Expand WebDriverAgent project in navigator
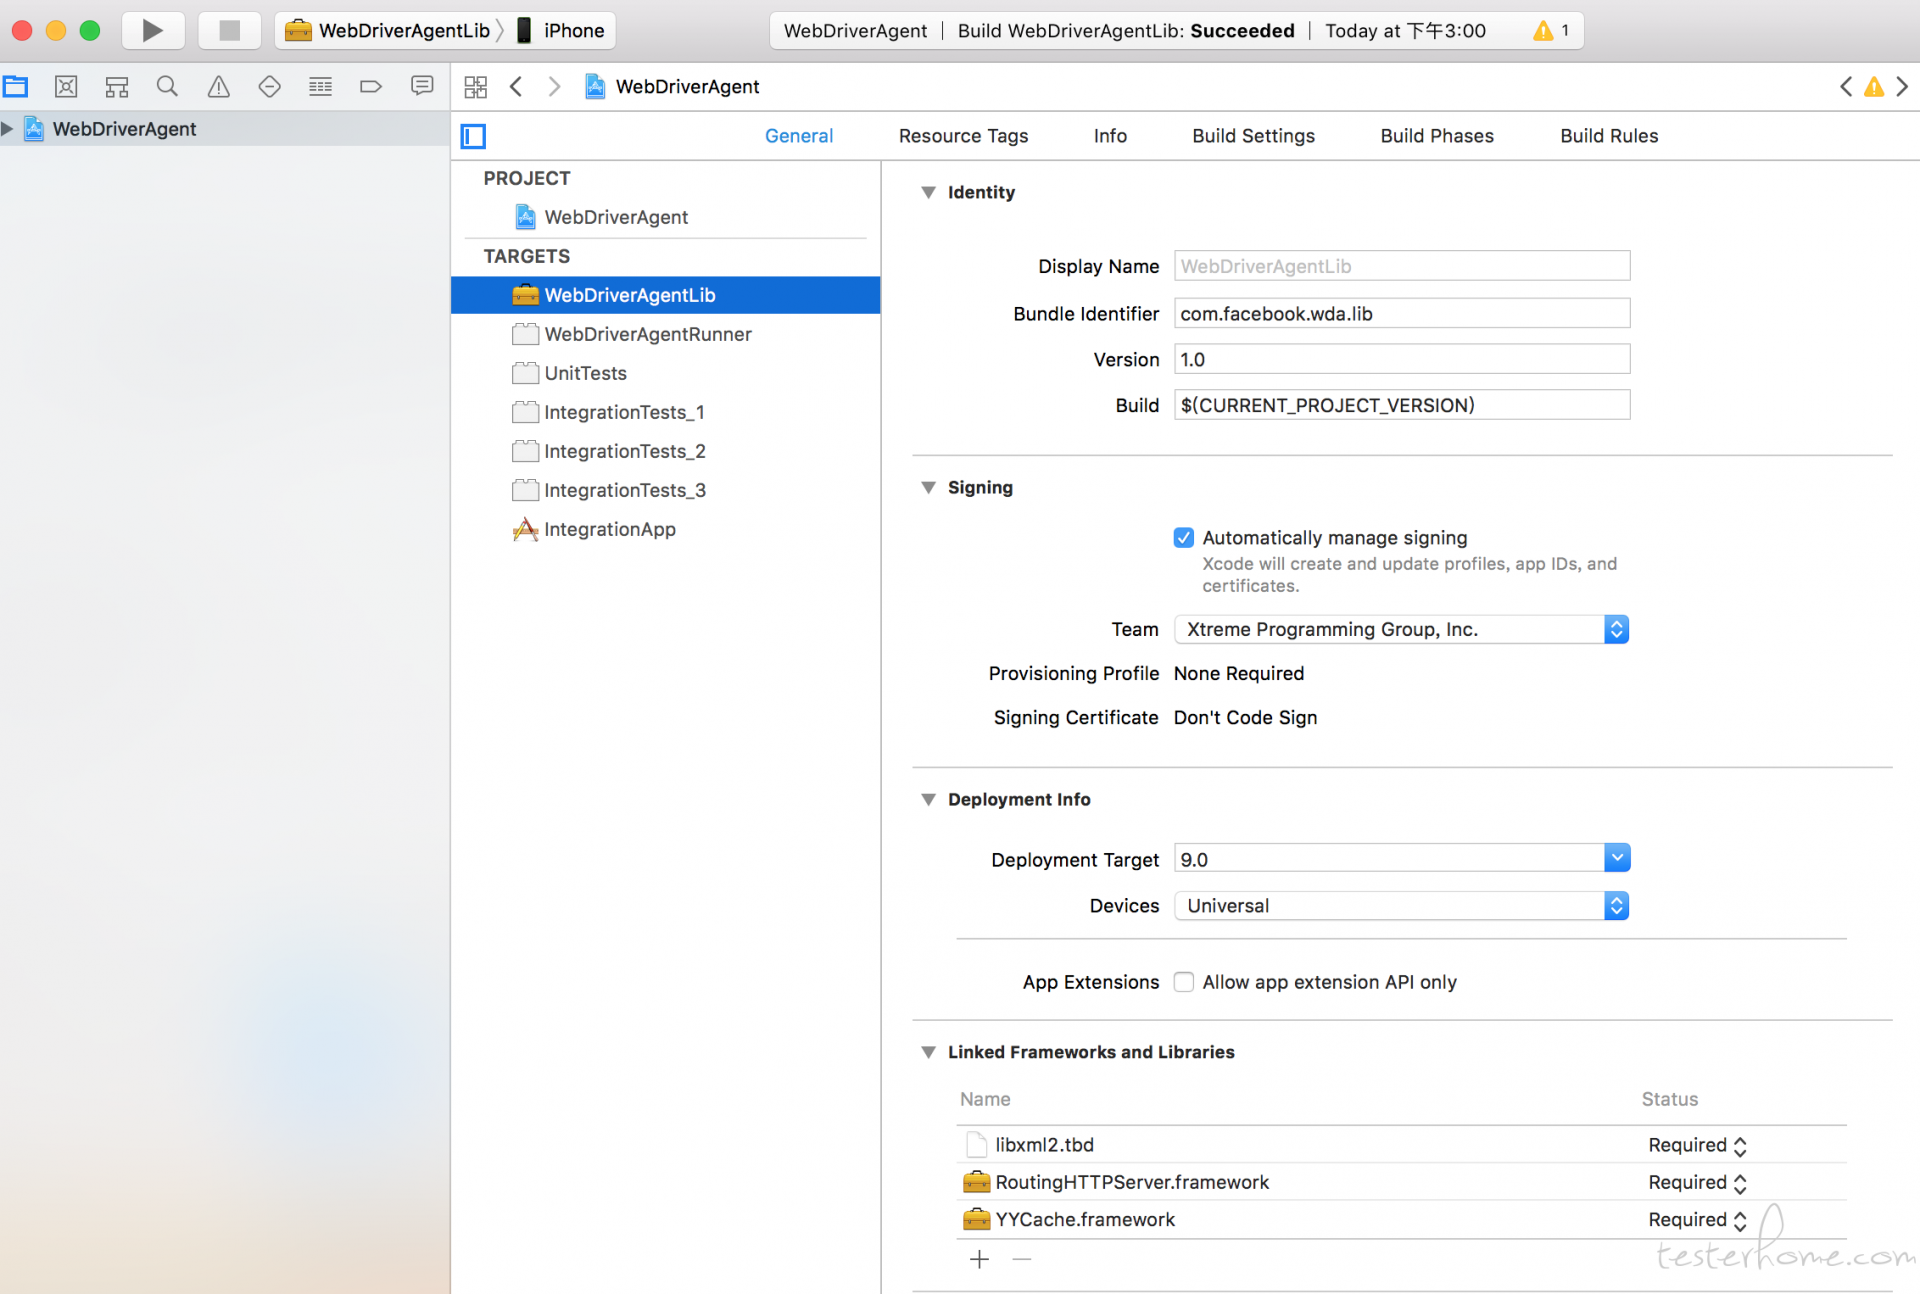1920x1294 pixels. [x=7, y=128]
